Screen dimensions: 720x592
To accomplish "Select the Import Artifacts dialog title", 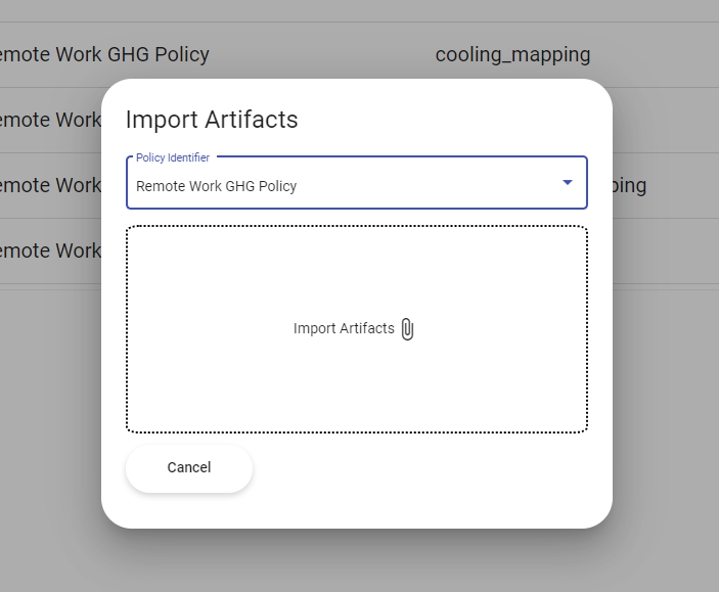I will point(211,119).
